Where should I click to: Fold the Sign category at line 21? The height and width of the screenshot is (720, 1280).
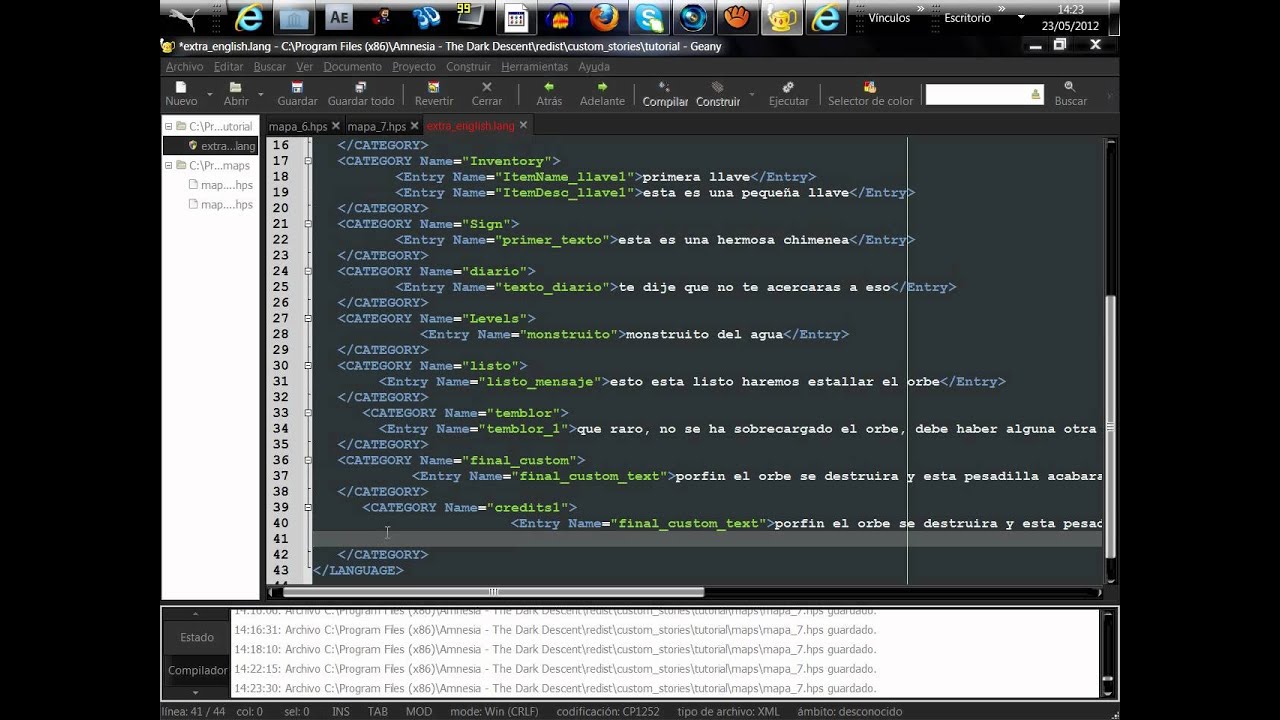[x=307, y=224]
